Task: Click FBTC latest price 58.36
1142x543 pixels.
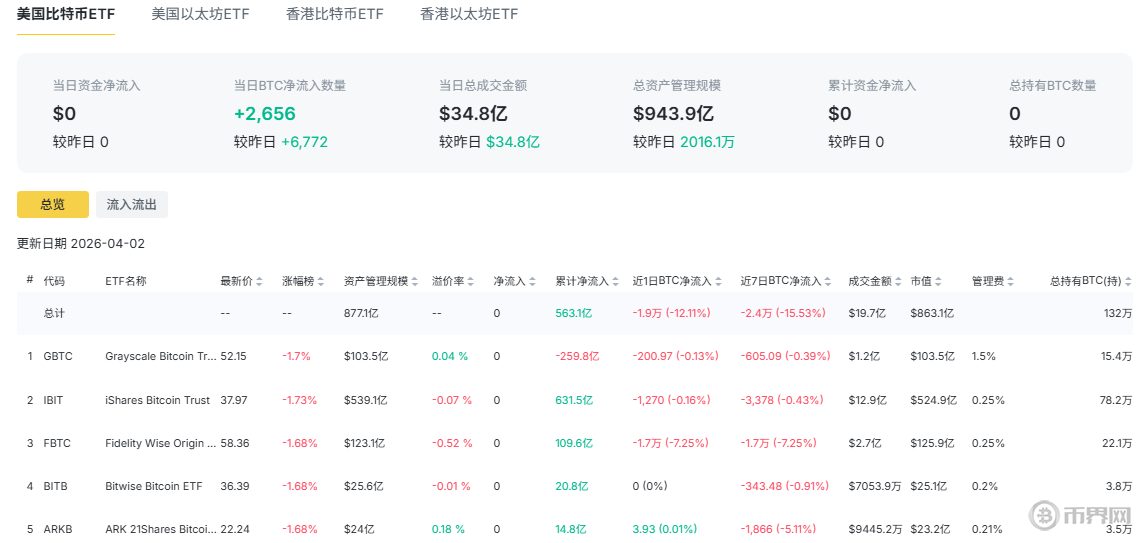Action: click(233, 443)
